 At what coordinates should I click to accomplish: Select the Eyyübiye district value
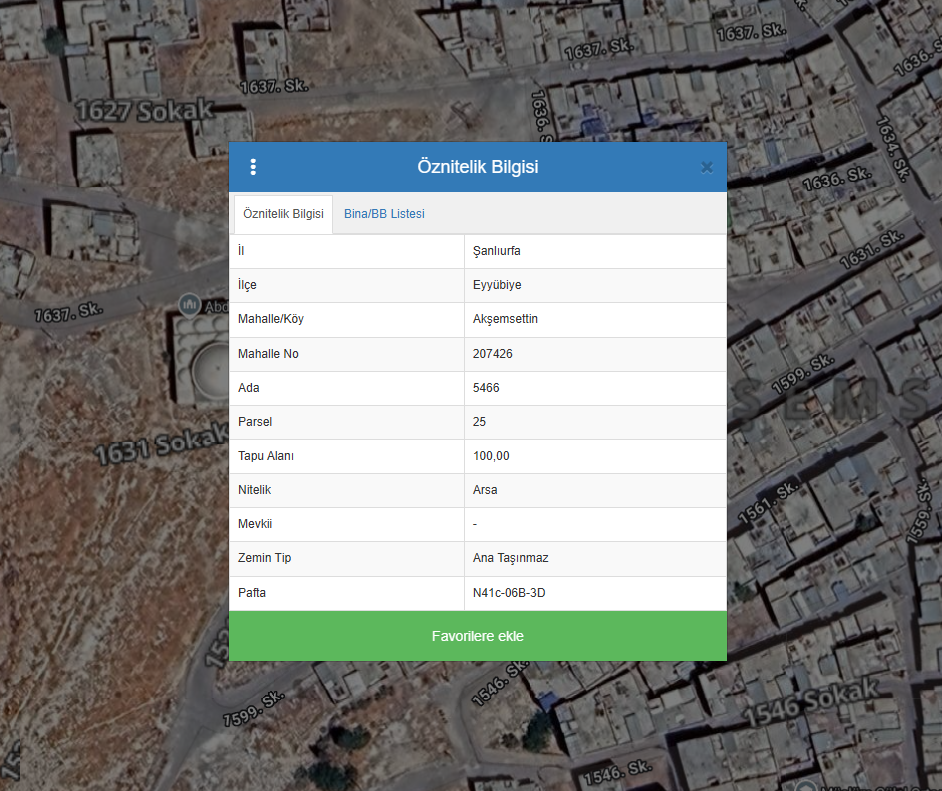[x=497, y=285]
